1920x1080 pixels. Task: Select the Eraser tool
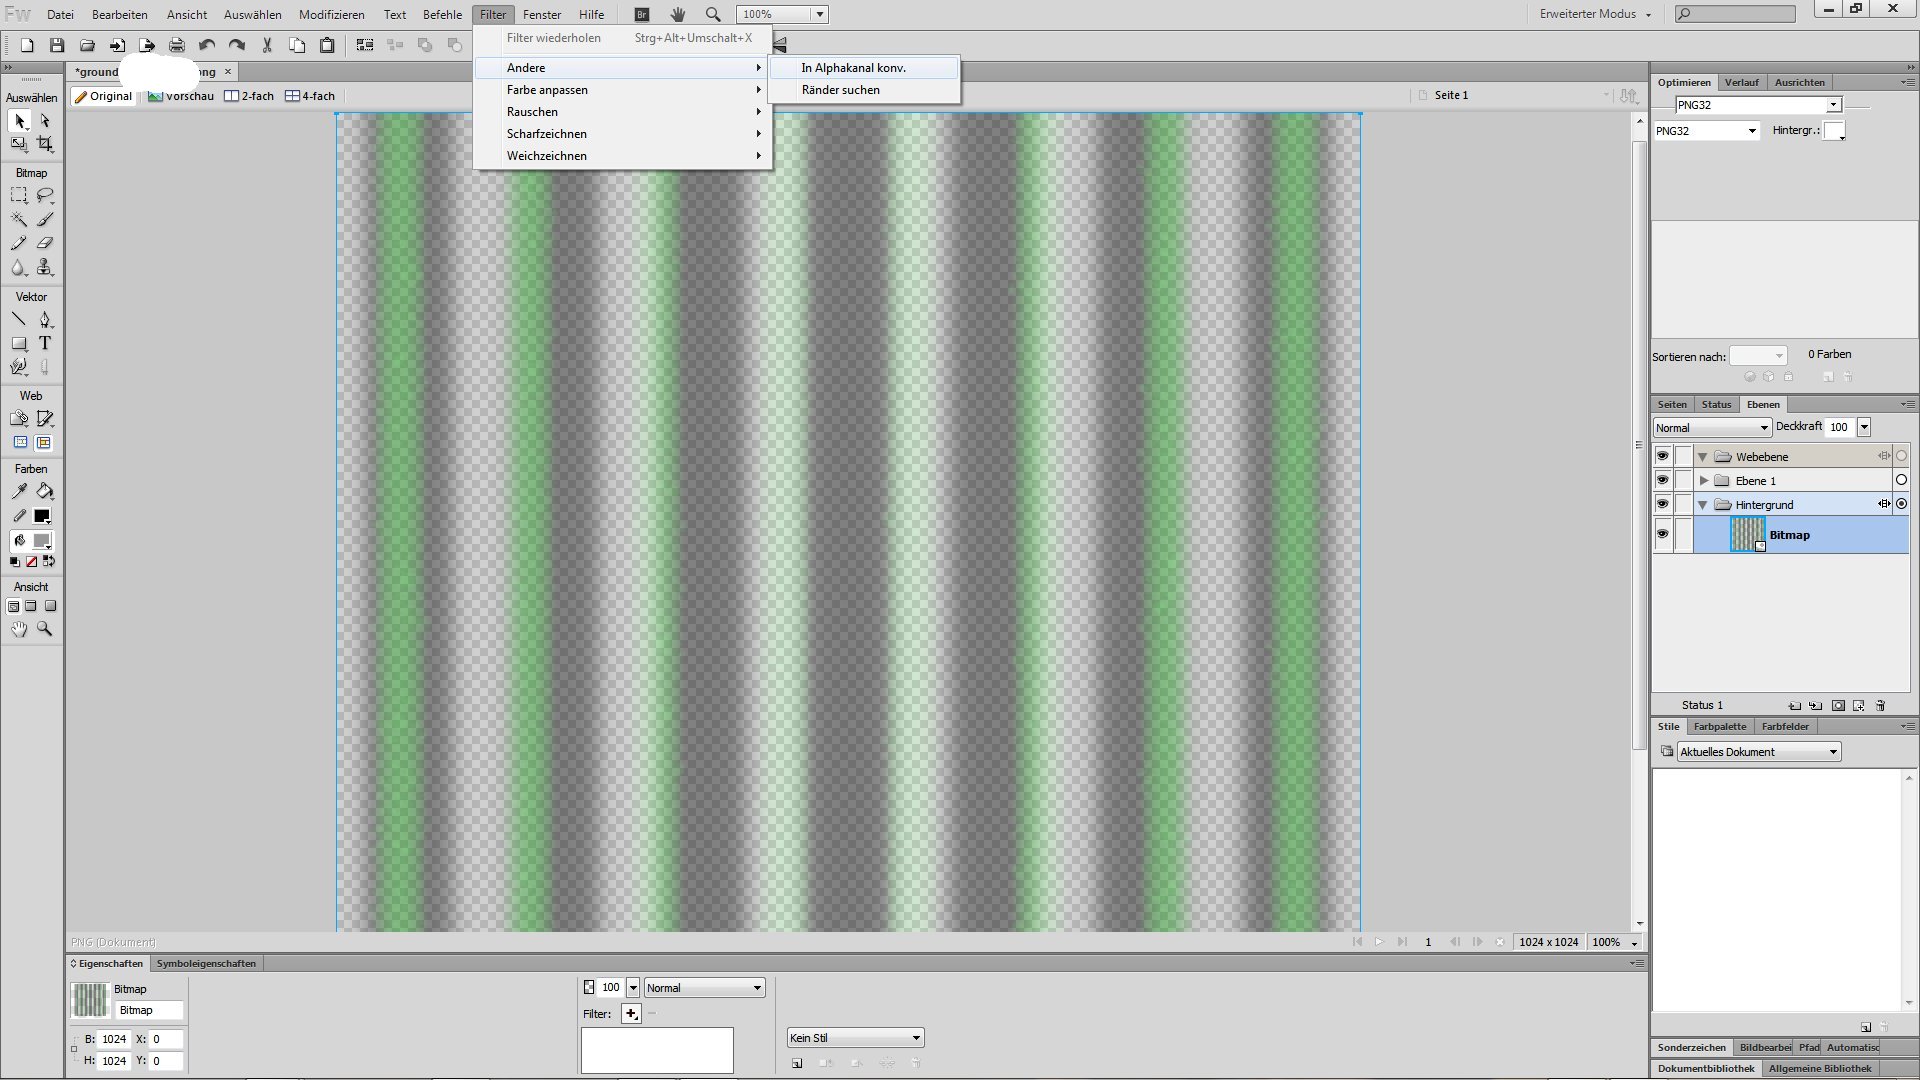tap(45, 243)
